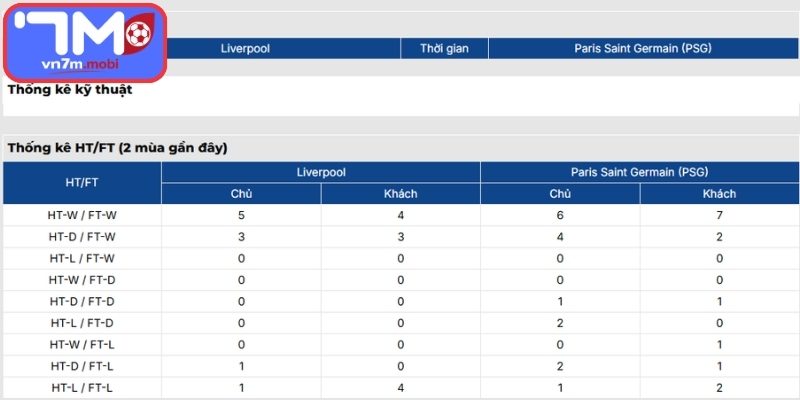Click the Khách subheader under Liverpool
The width and height of the screenshot is (800, 400).
(x=400, y=194)
